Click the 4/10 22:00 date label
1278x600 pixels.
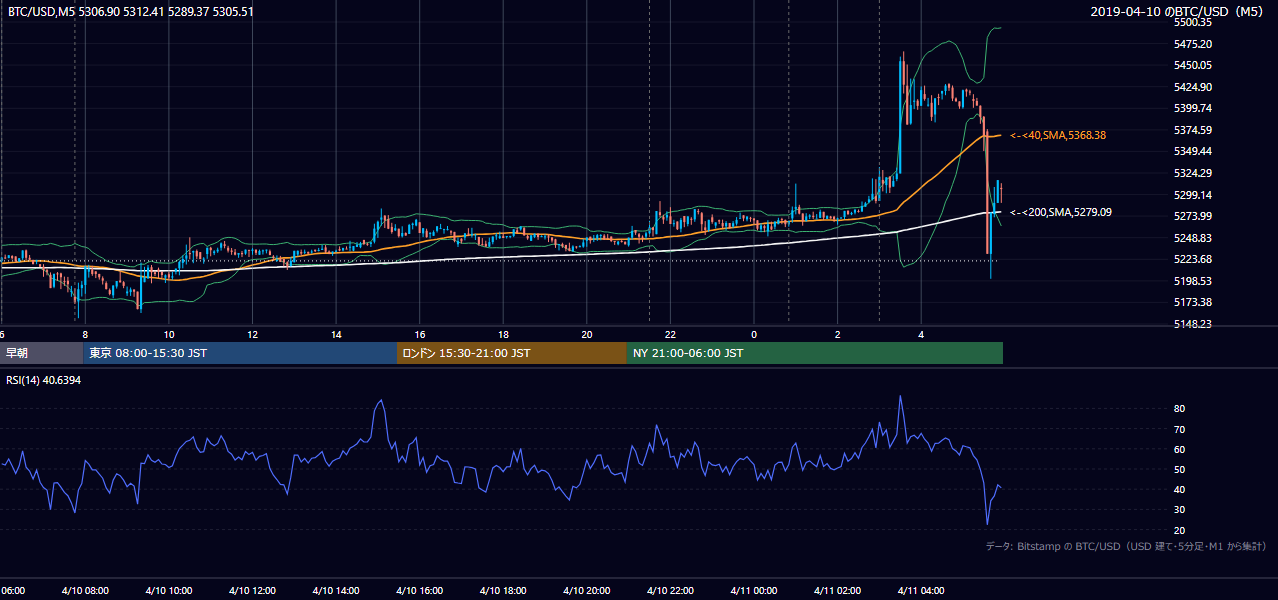point(669,590)
